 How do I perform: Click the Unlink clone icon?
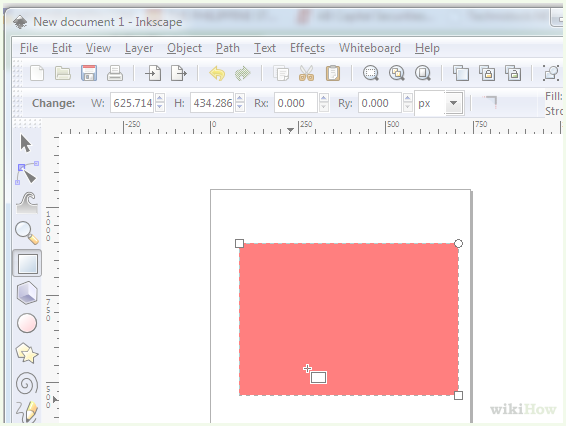[513, 73]
